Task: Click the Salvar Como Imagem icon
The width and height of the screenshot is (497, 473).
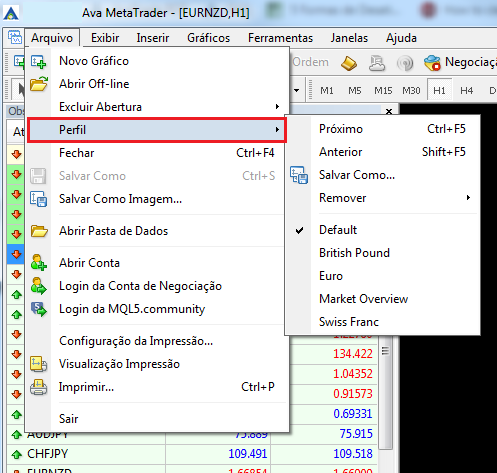Action: click(38, 199)
